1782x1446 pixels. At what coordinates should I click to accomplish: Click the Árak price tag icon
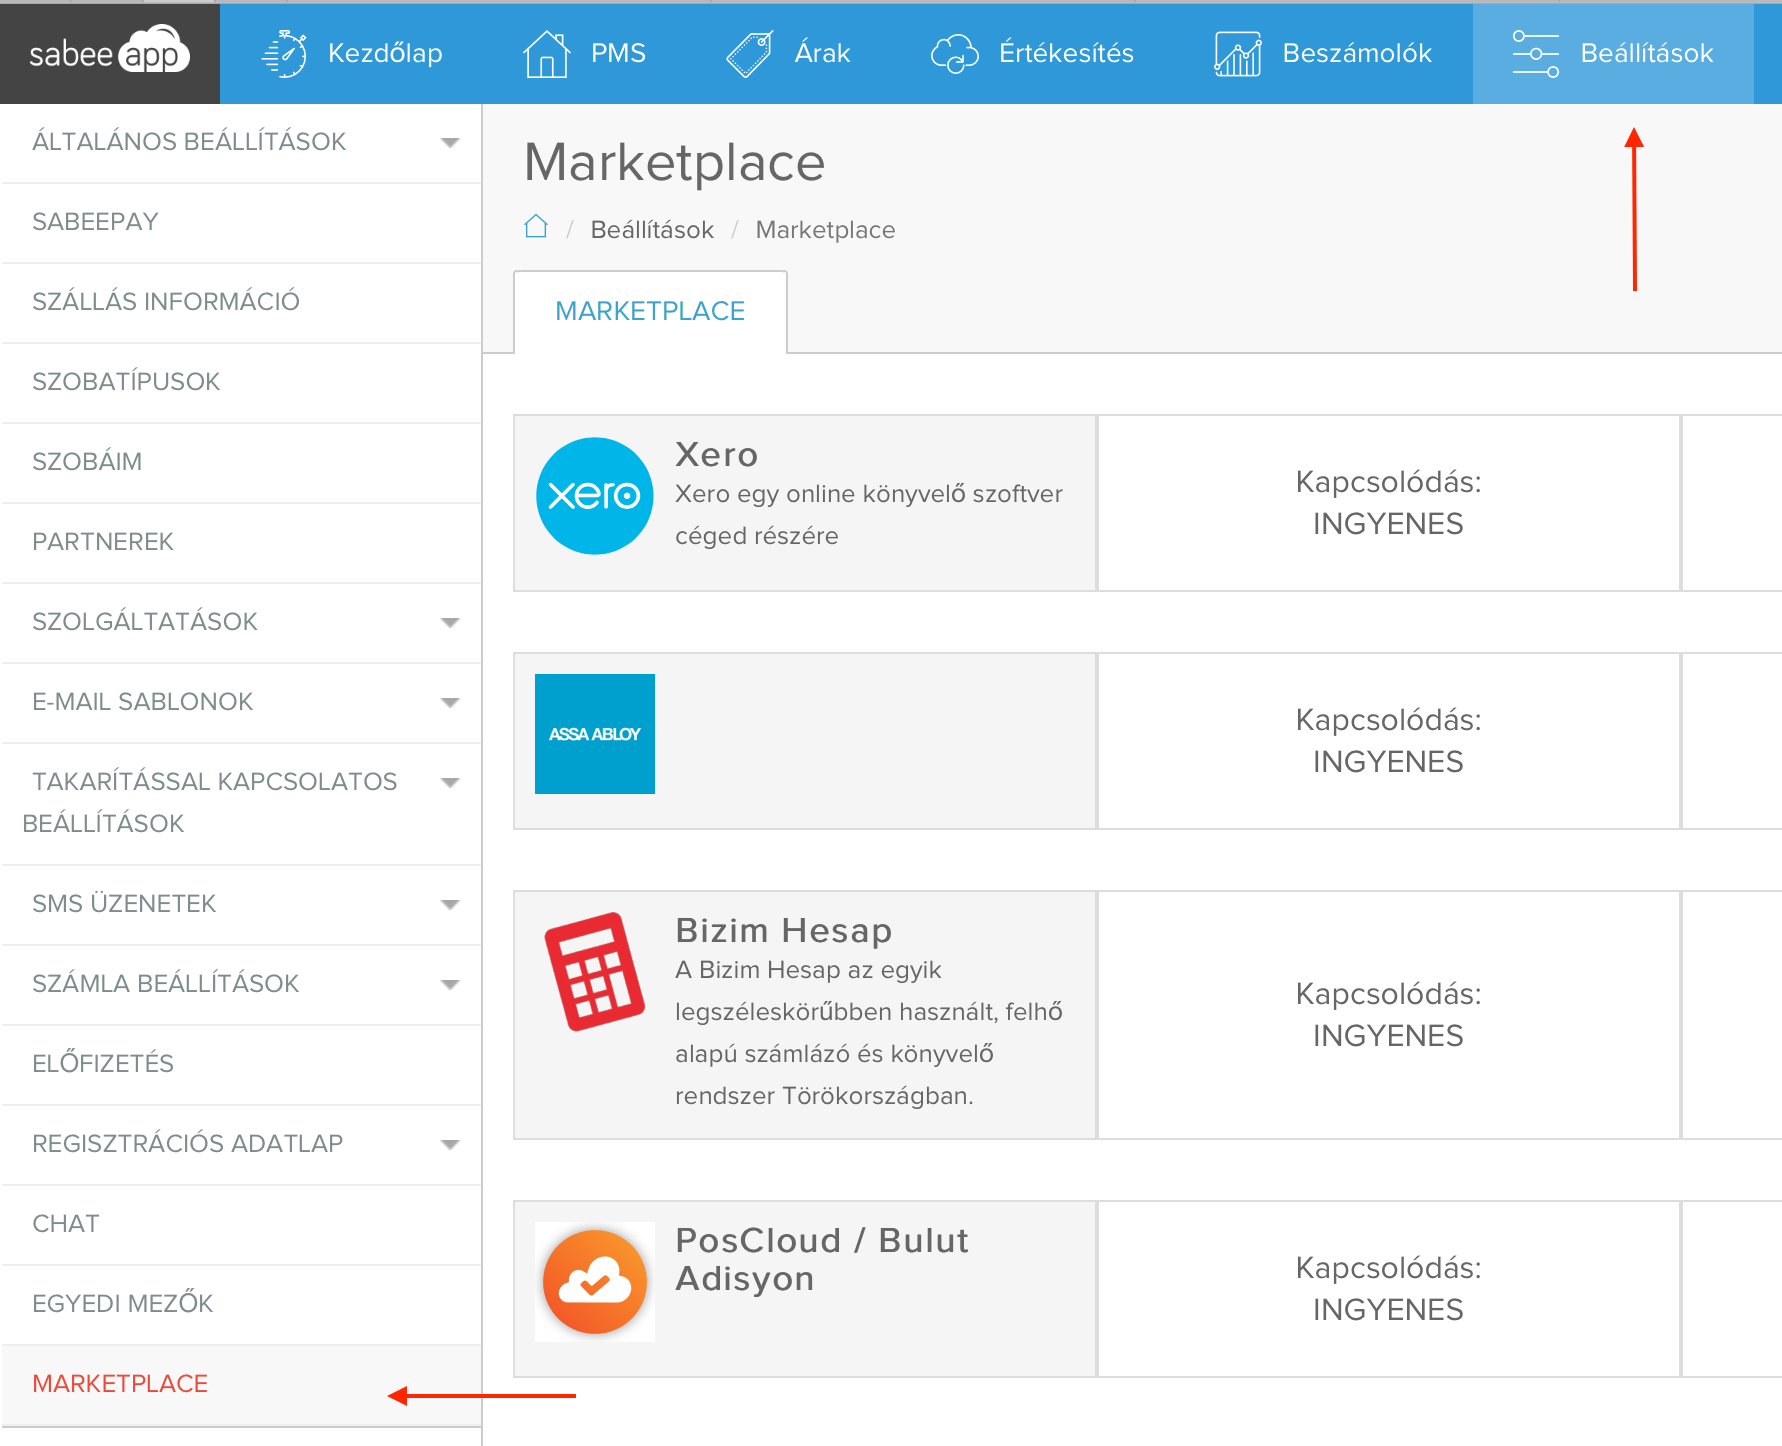tap(750, 53)
